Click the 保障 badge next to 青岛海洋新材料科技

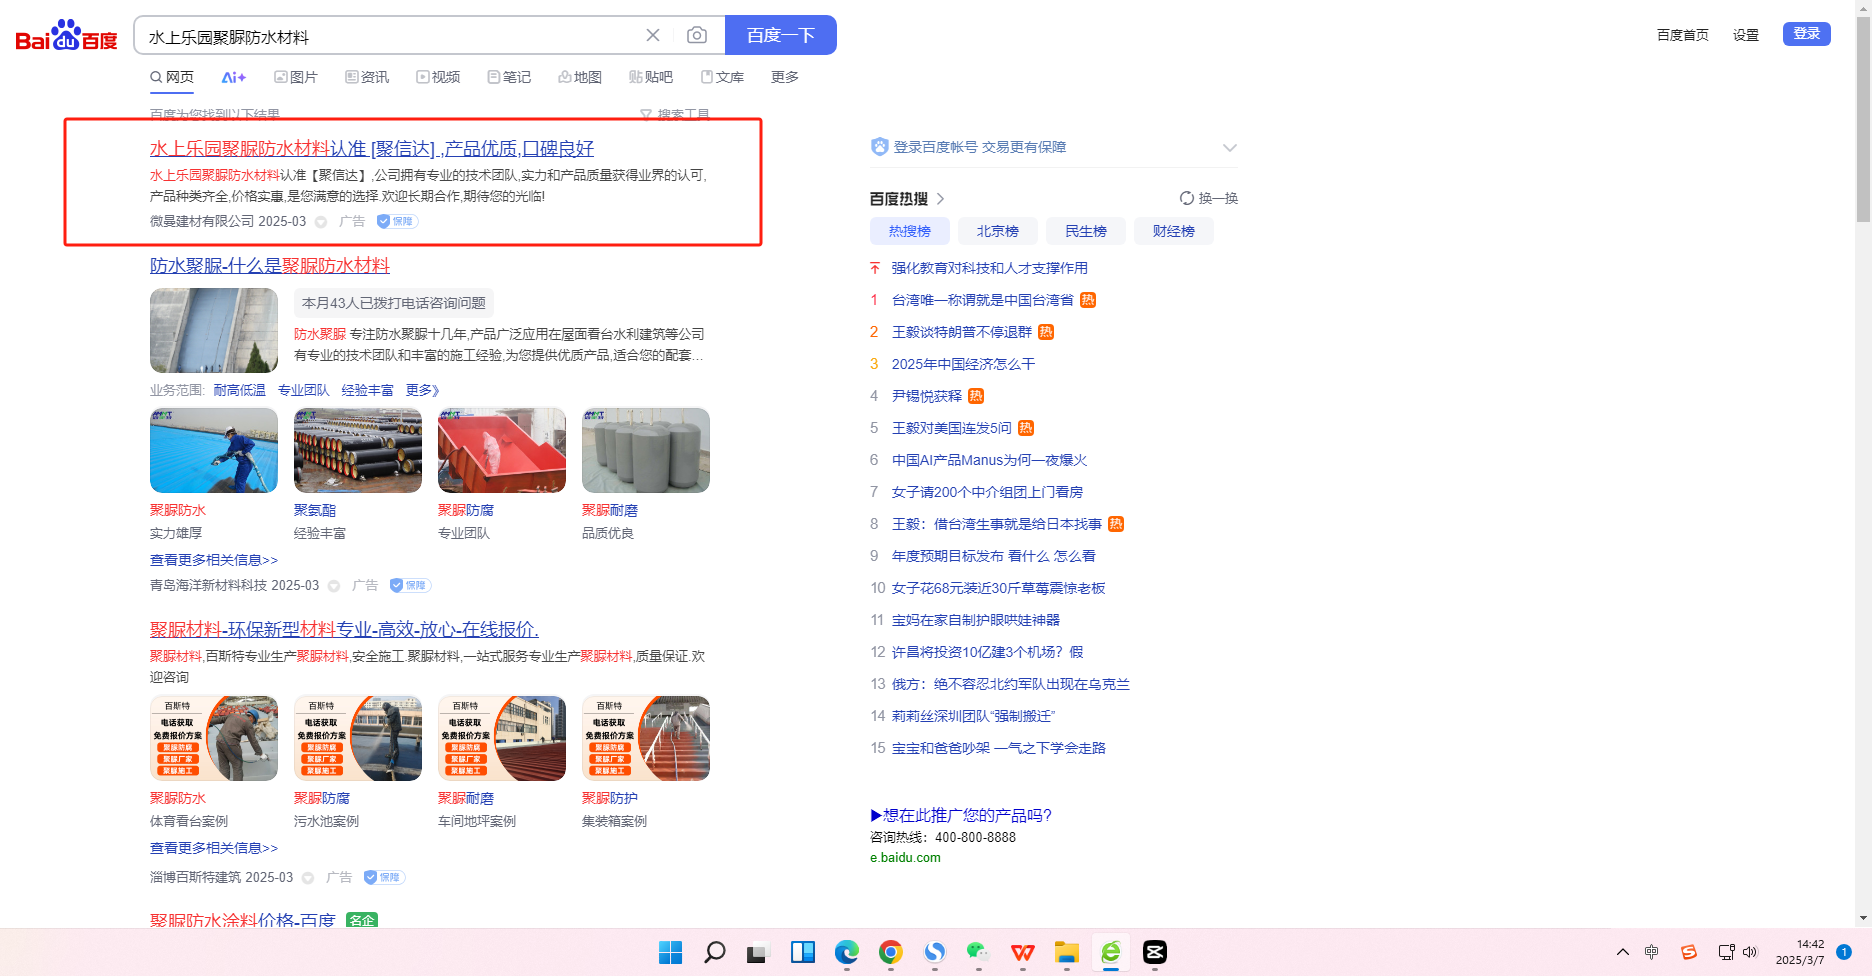coord(410,585)
